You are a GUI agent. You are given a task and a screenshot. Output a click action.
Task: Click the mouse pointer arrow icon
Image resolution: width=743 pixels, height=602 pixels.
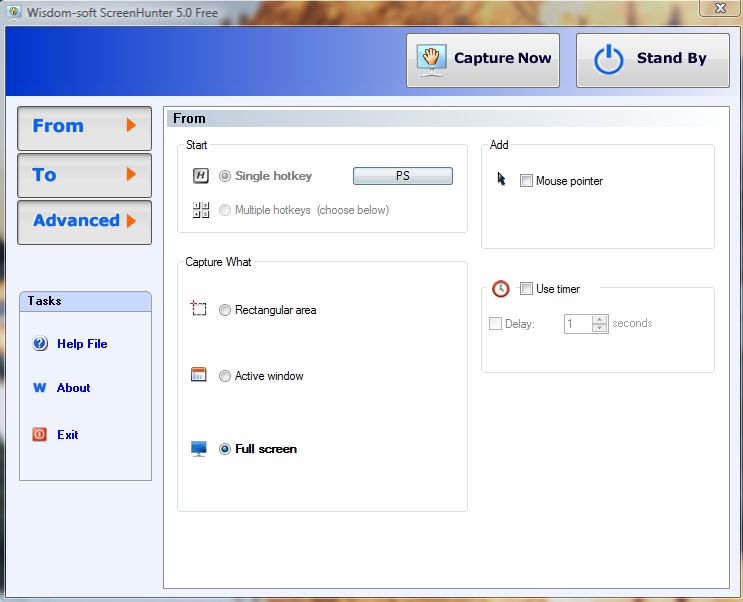[501, 179]
